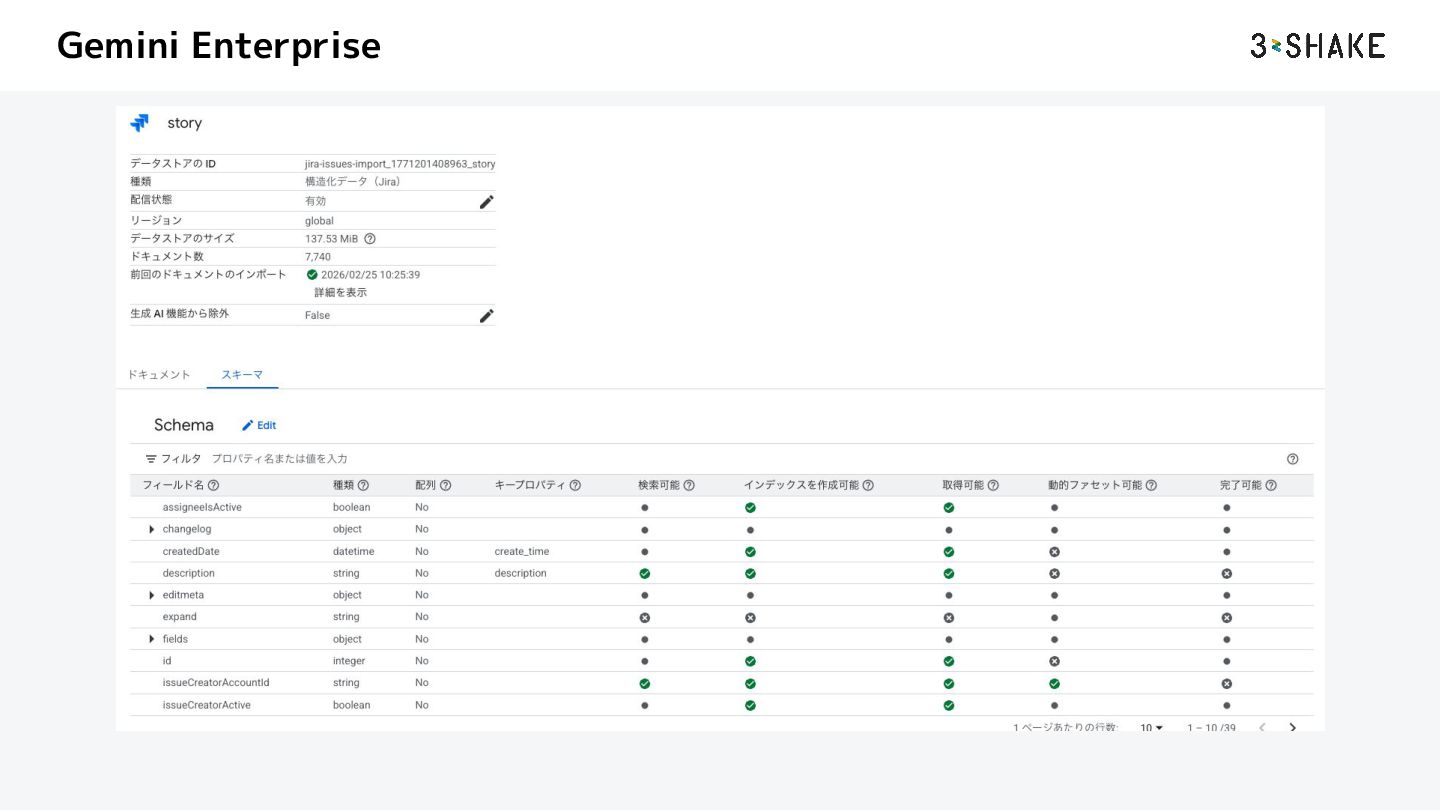This screenshot has height=810, width=1440.
Task: Open rows per page dropdown
Action: pos(1151,727)
